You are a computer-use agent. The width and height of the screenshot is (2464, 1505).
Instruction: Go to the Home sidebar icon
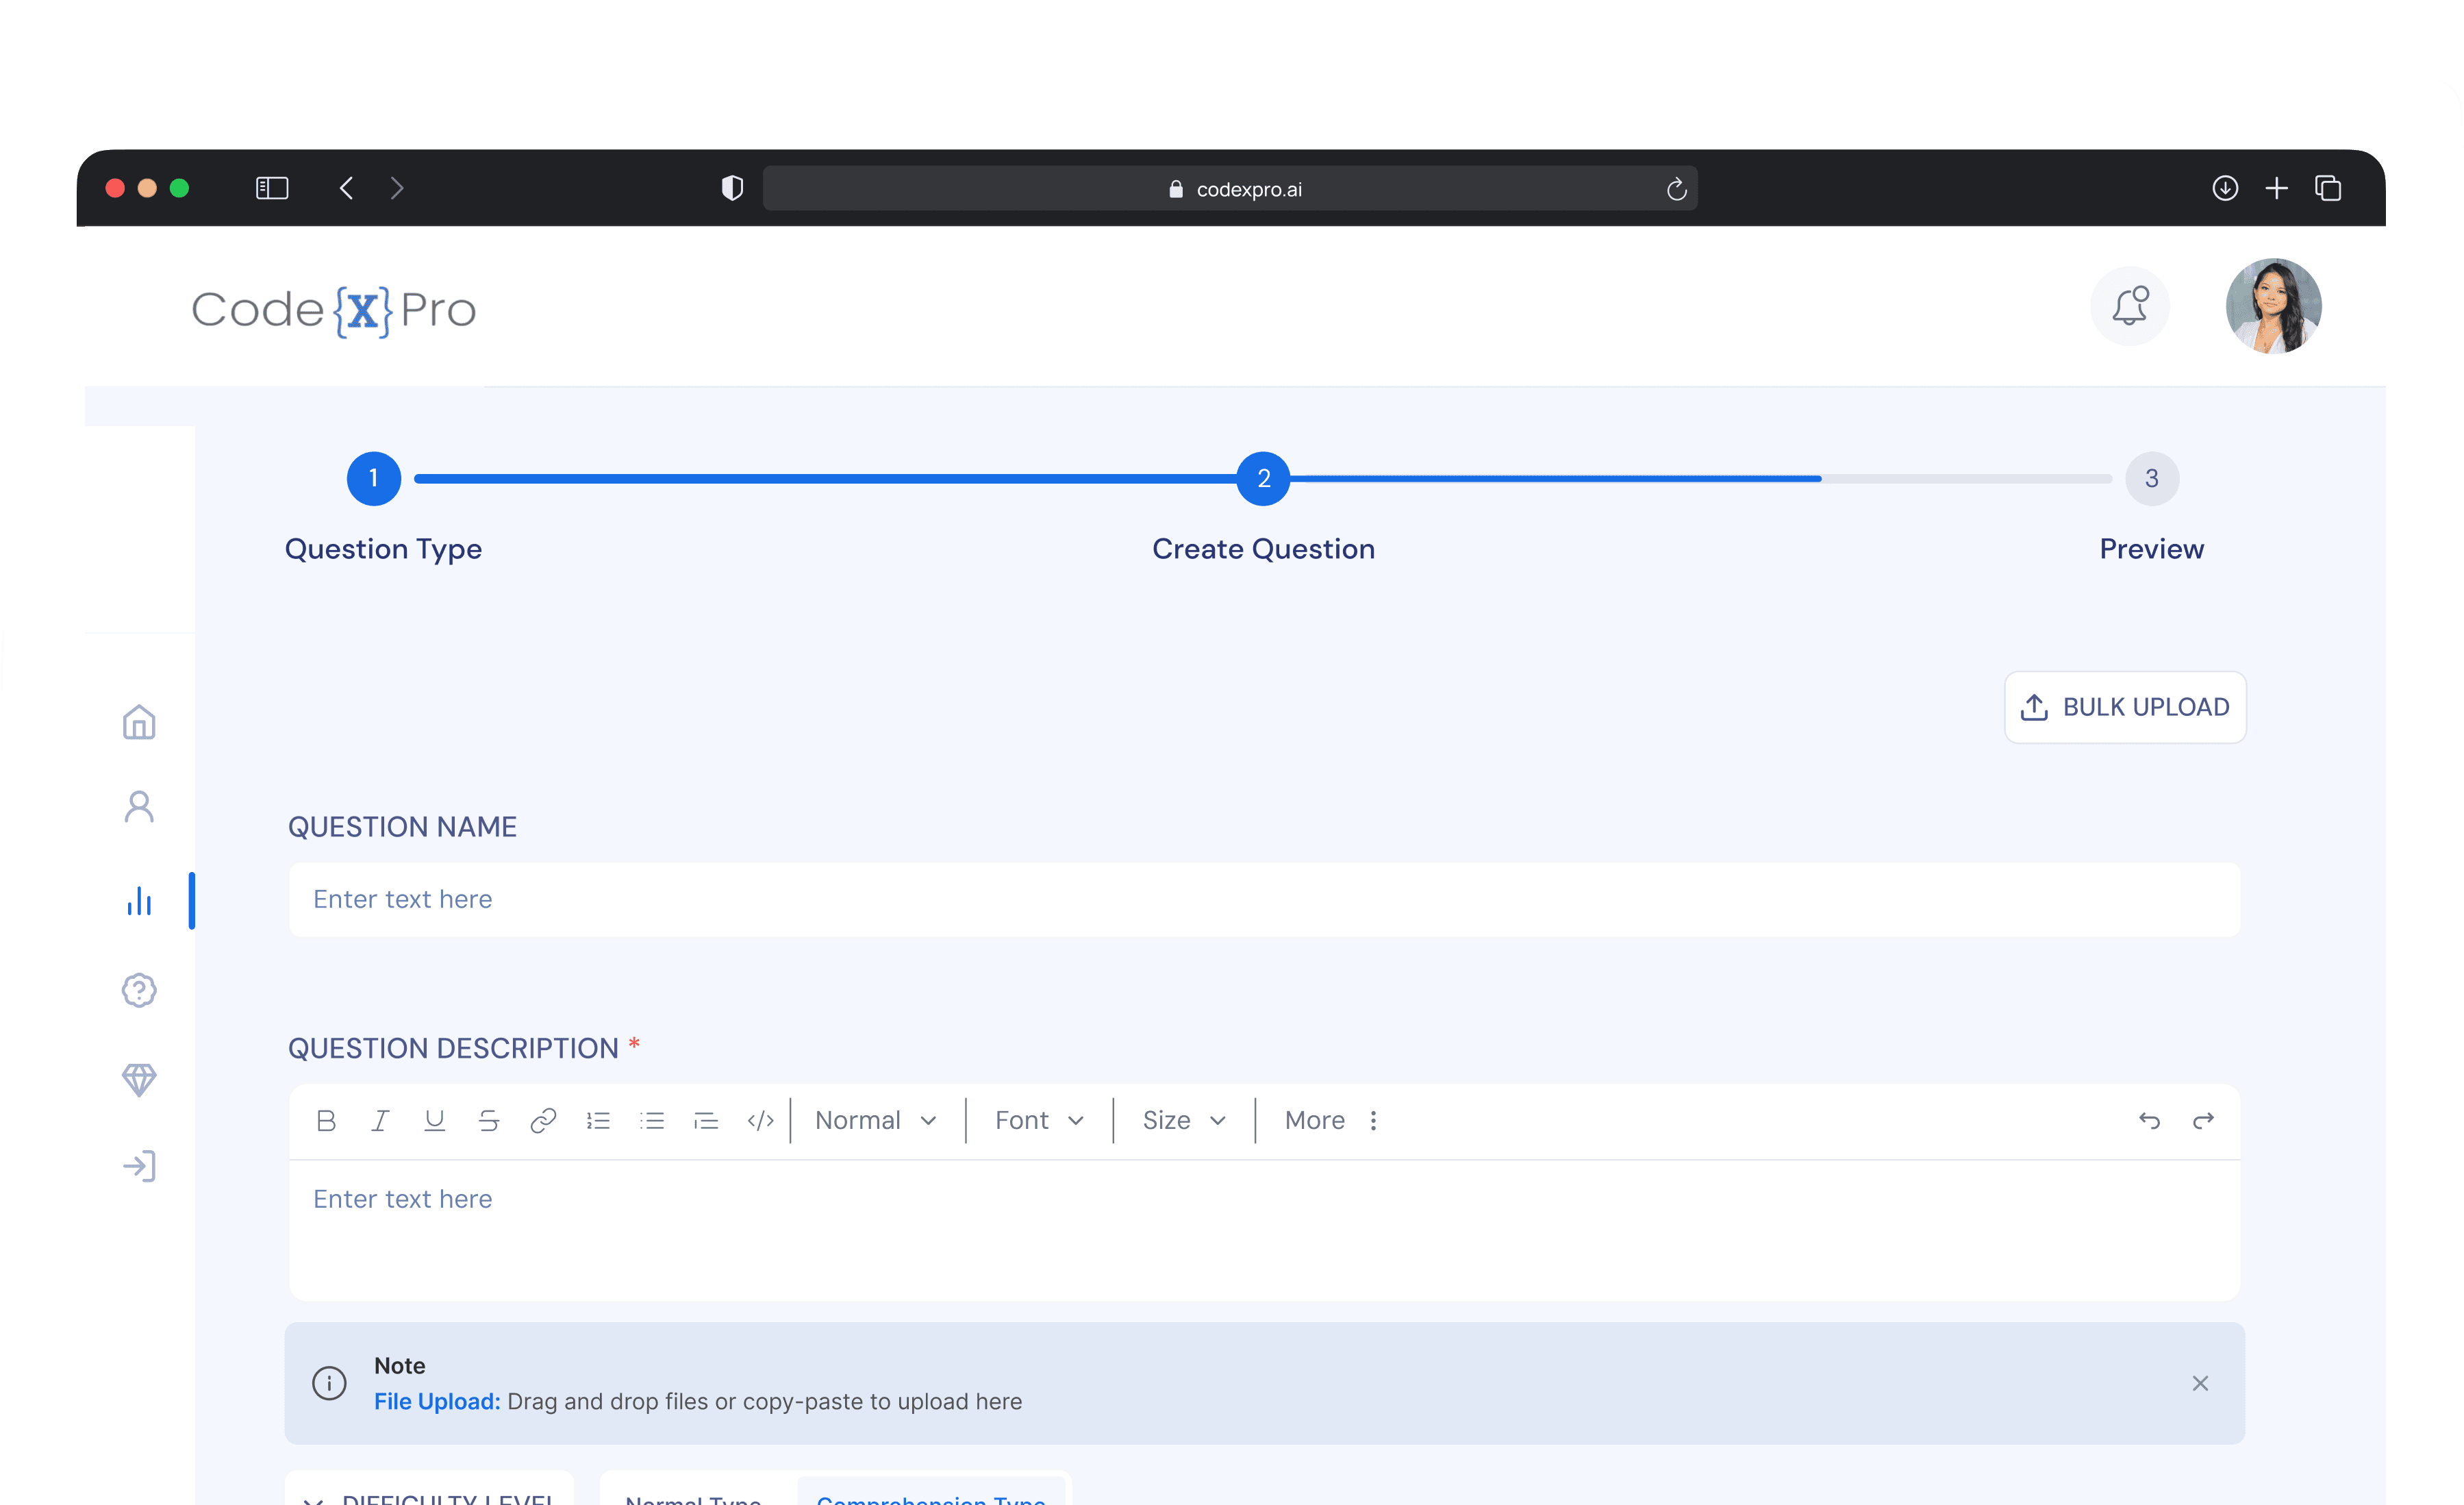pyautogui.click(x=139, y=722)
